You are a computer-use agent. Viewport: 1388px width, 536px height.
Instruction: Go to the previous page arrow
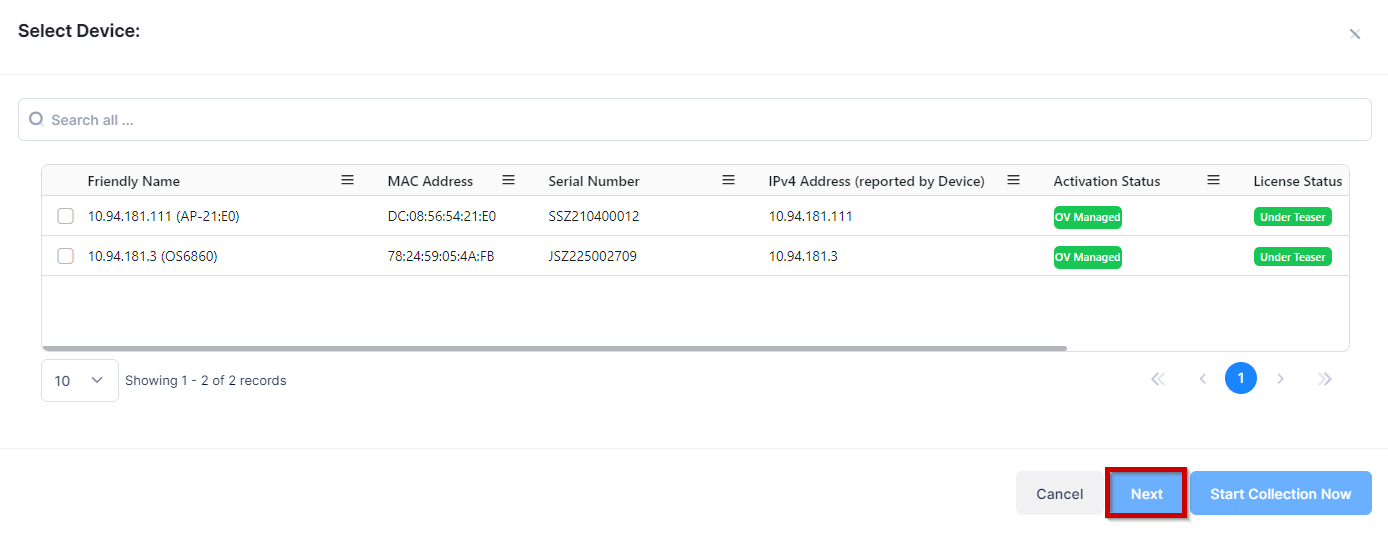1202,379
